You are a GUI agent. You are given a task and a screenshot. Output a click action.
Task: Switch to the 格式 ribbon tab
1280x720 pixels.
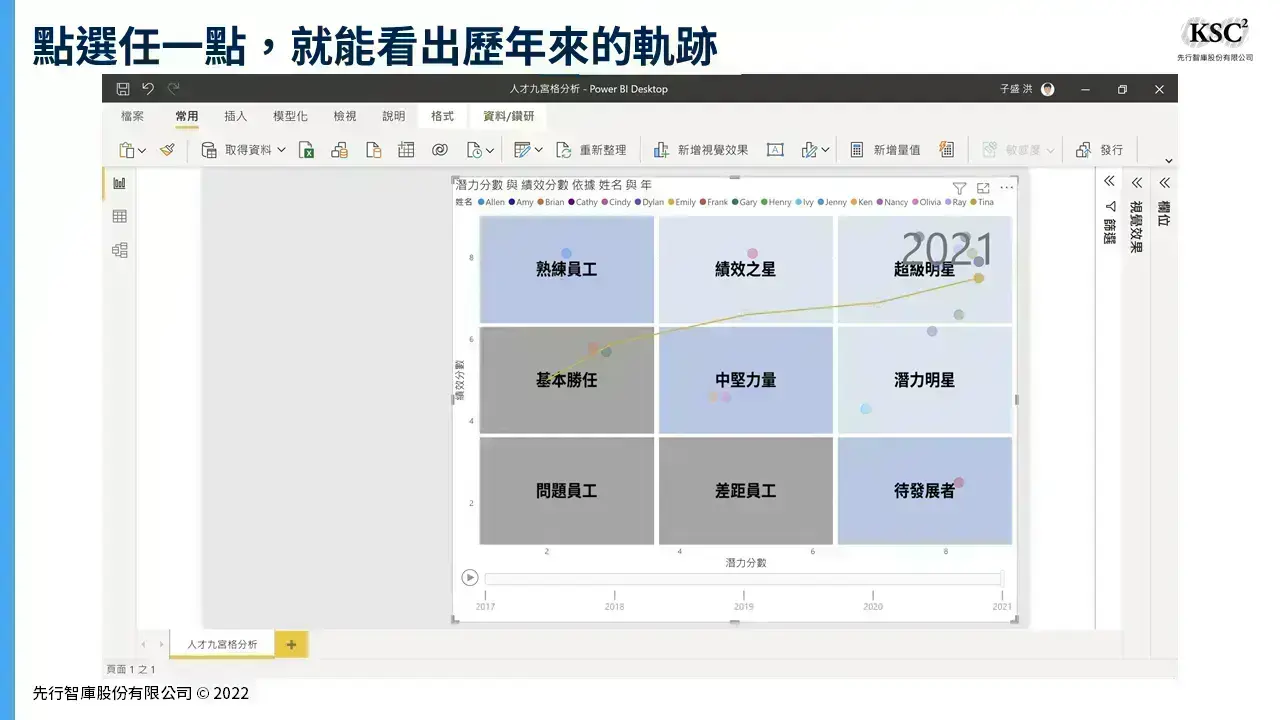click(443, 116)
